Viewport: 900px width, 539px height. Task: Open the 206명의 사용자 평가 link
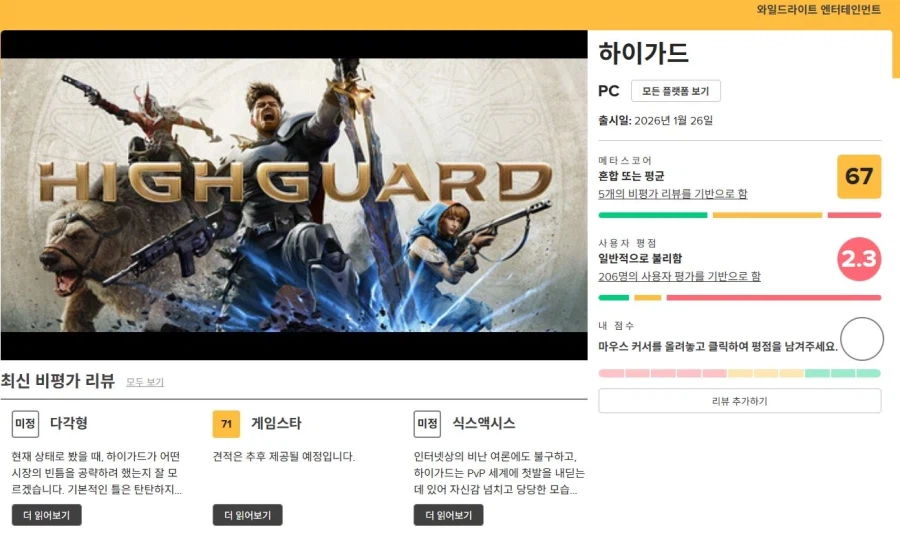click(x=679, y=277)
